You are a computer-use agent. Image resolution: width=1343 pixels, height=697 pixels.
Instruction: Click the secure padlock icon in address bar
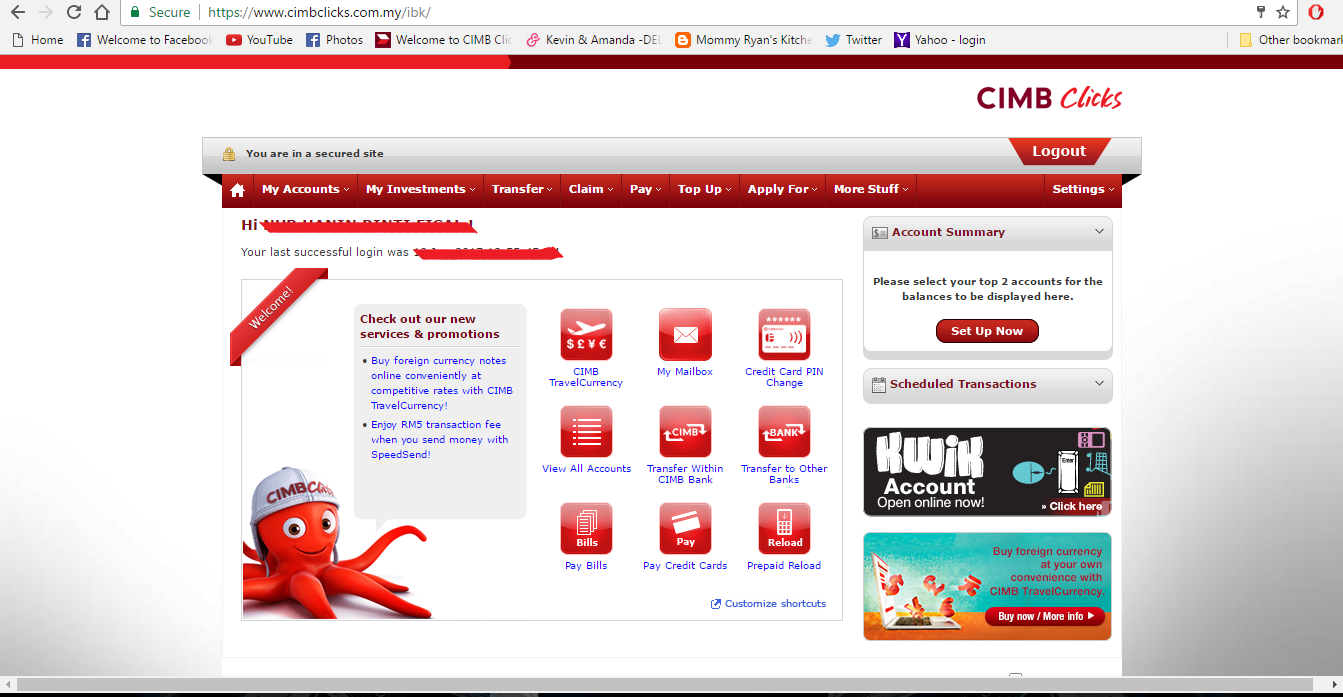coord(134,12)
